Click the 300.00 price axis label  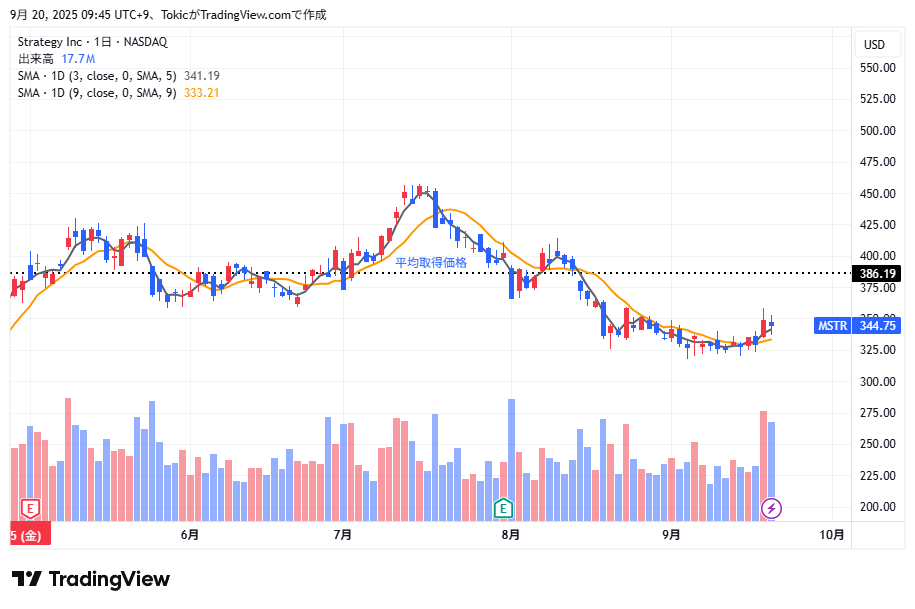(878, 382)
